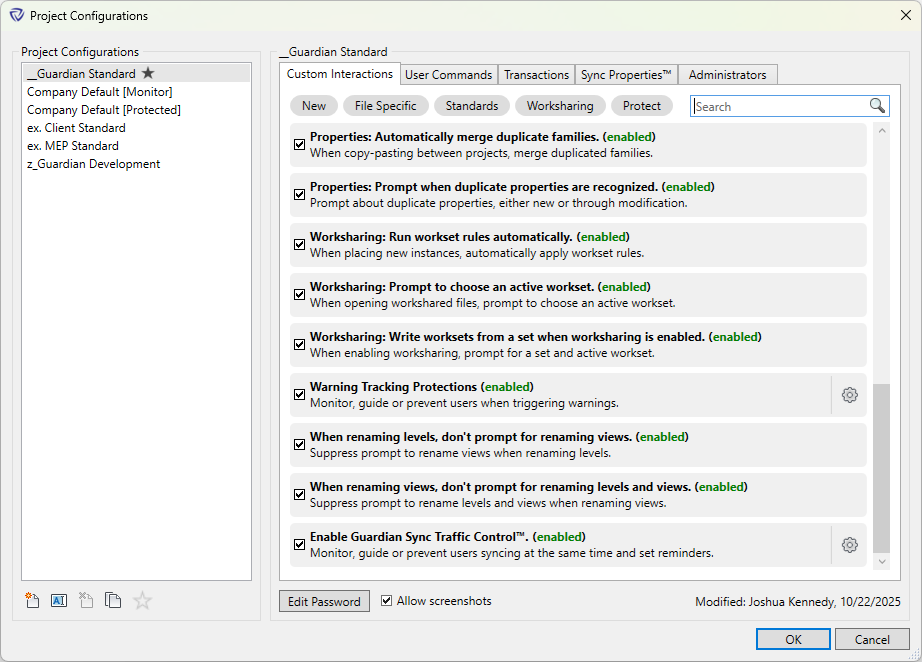
Task: Click description 'Suppress prompt to rename views when renaming levels.'
Action: 460,453
